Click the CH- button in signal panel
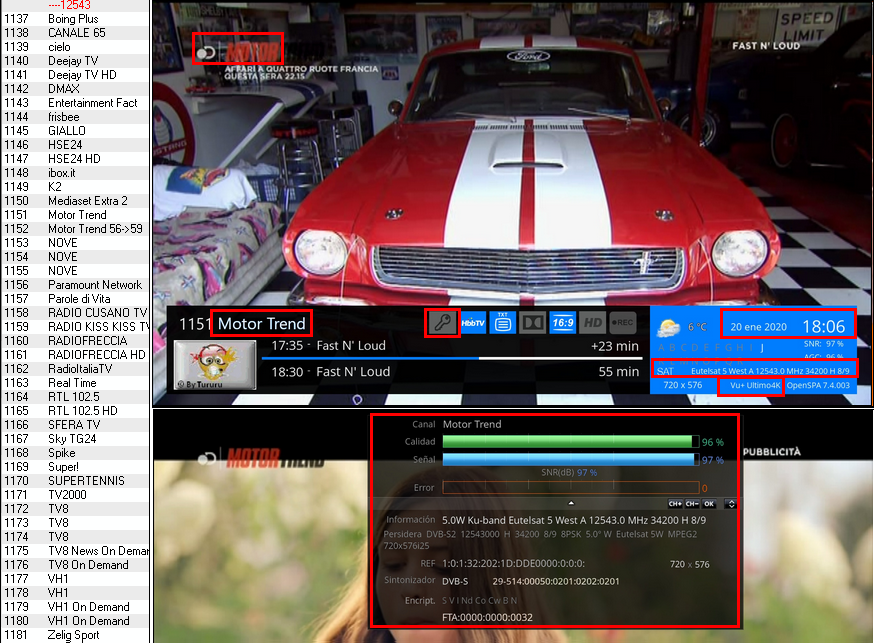The width and height of the screenshot is (874, 643). (692, 504)
